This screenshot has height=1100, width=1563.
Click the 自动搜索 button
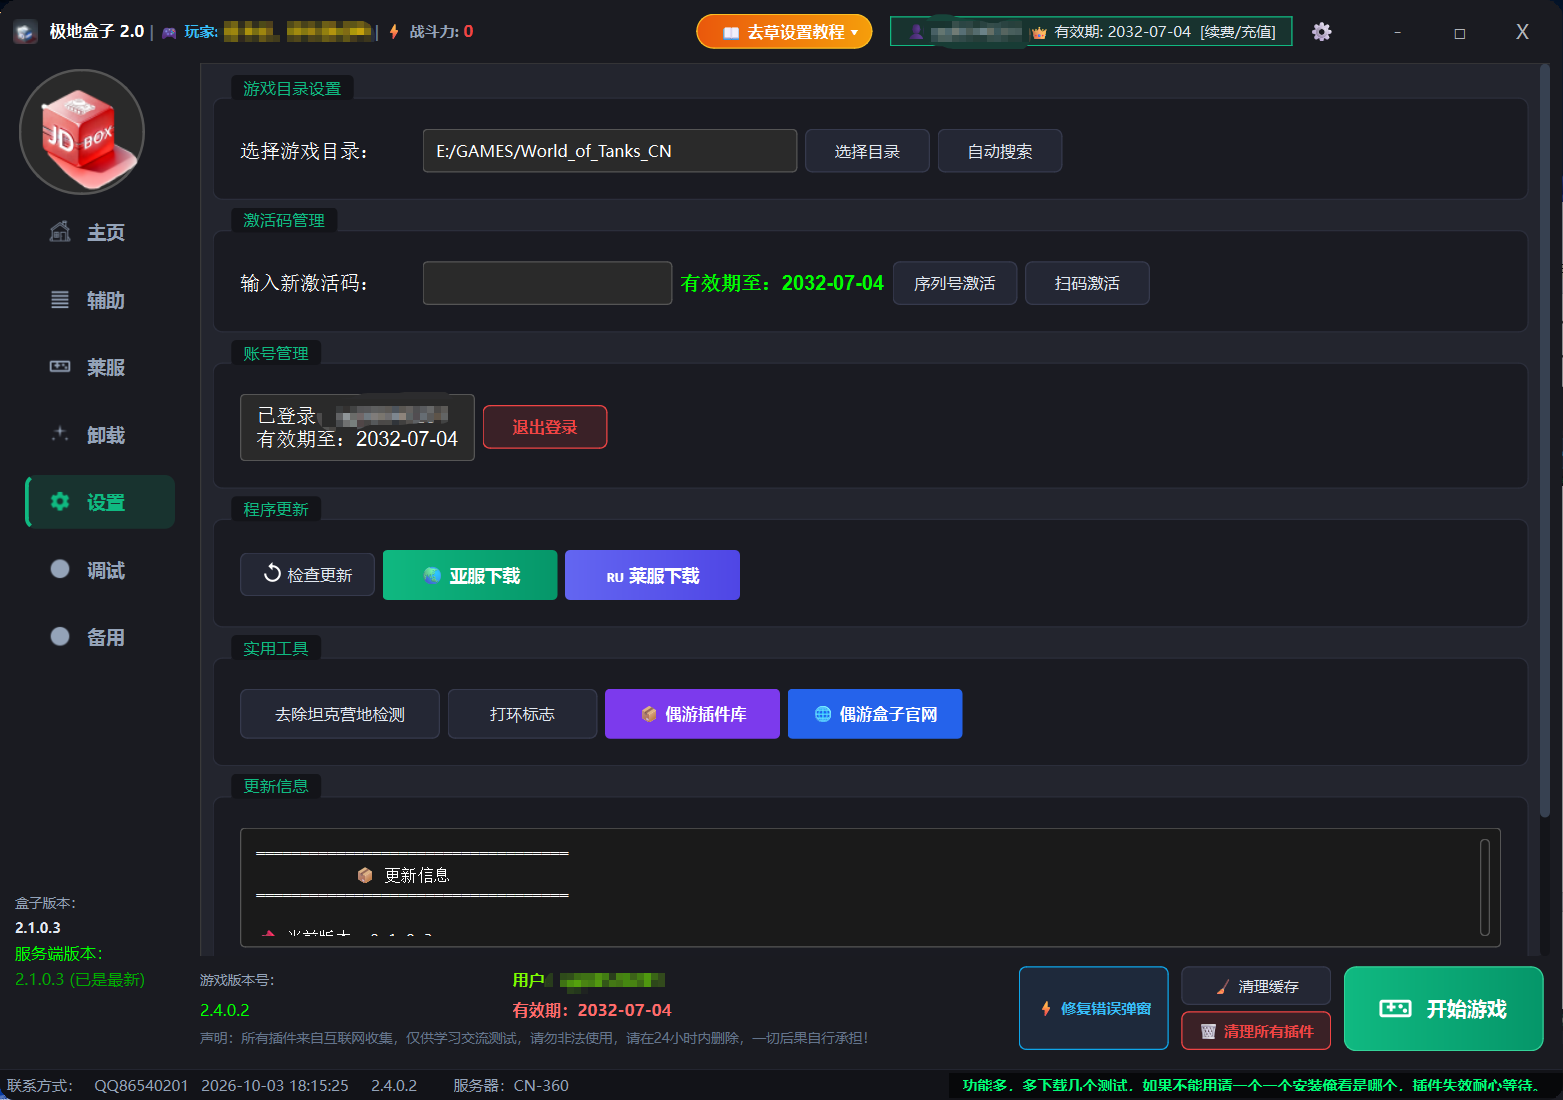click(1000, 151)
